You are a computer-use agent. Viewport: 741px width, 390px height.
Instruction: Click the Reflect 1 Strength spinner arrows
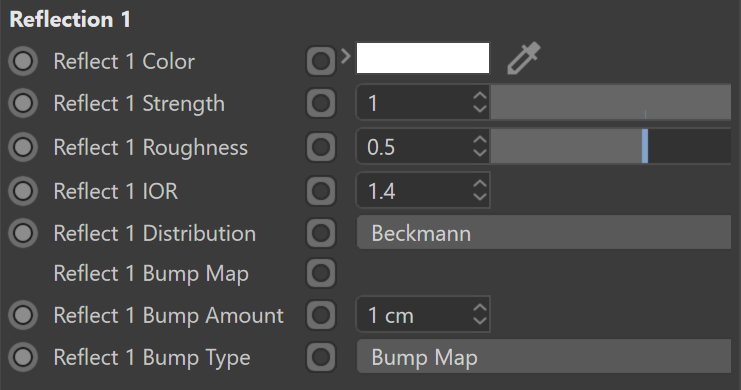[480, 103]
